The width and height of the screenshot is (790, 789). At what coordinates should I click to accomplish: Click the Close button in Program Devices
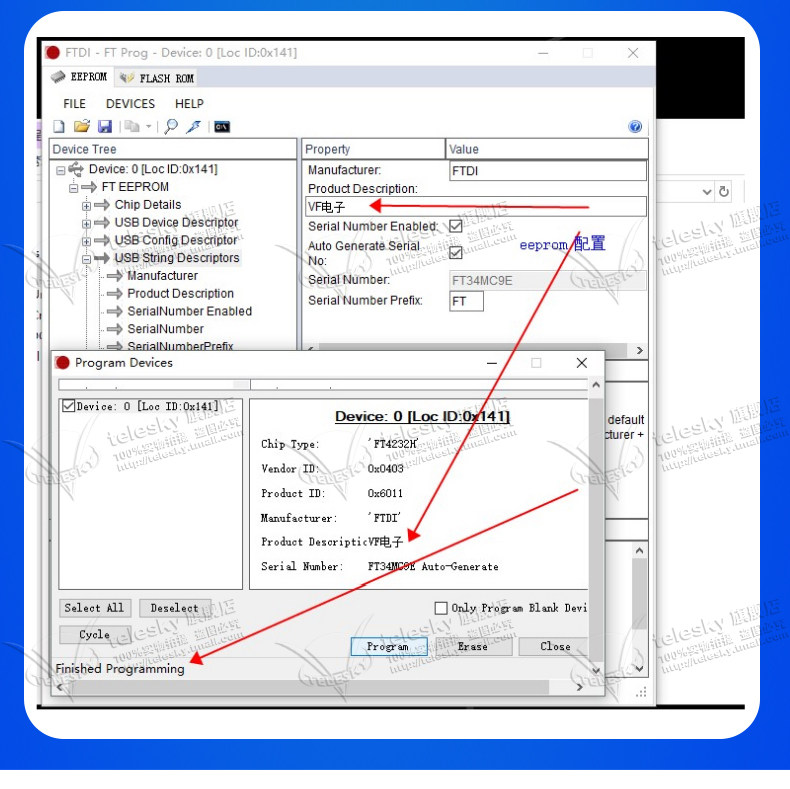pyautogui.click(x=554, y=646)
